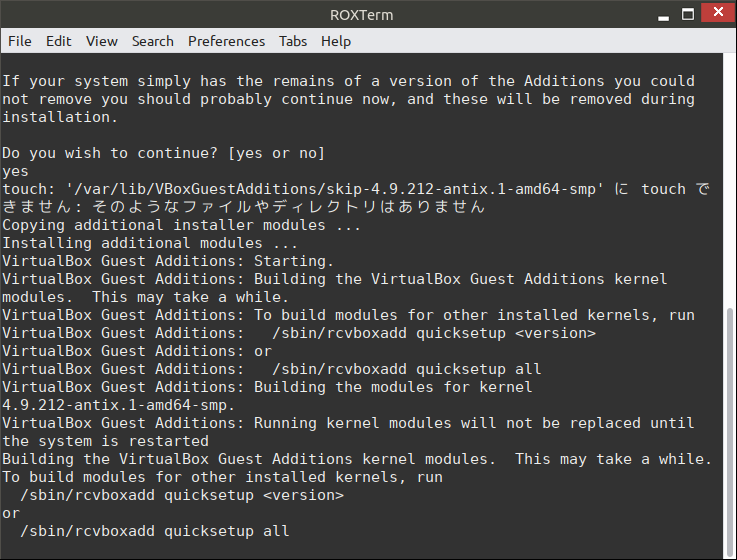This screenshot has height=560, width=737.
Task: Click 'modules. This may take a while.' line
Action: (x=145, y=297)
